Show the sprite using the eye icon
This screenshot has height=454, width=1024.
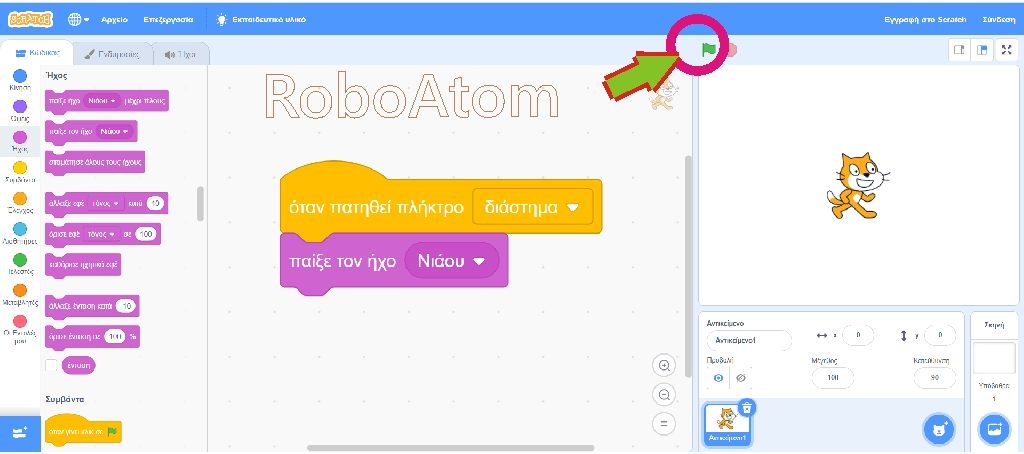point(718,378)
